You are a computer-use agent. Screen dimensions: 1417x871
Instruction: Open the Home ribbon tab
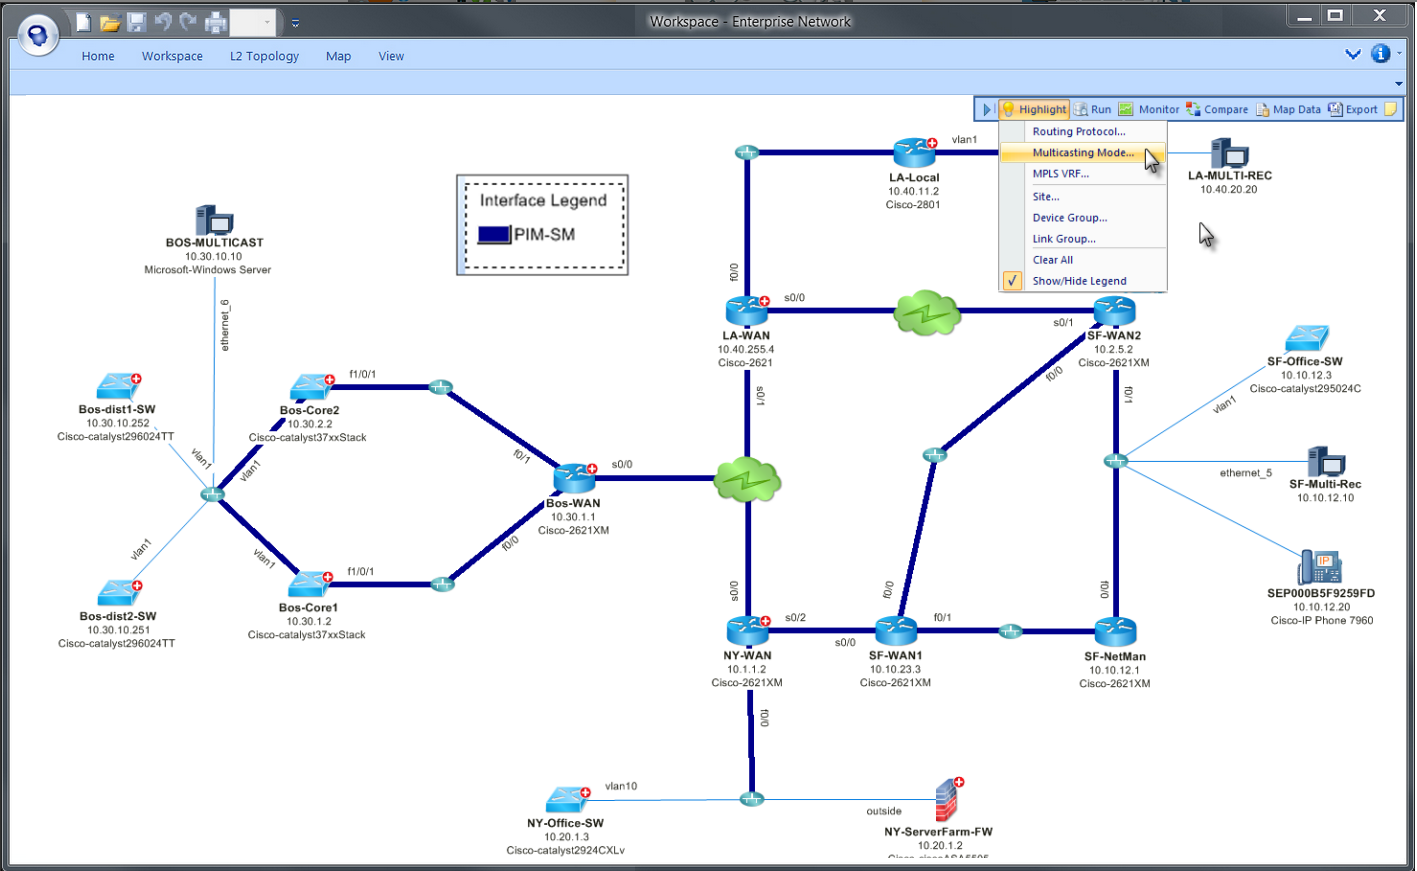[x=98, y=56]
